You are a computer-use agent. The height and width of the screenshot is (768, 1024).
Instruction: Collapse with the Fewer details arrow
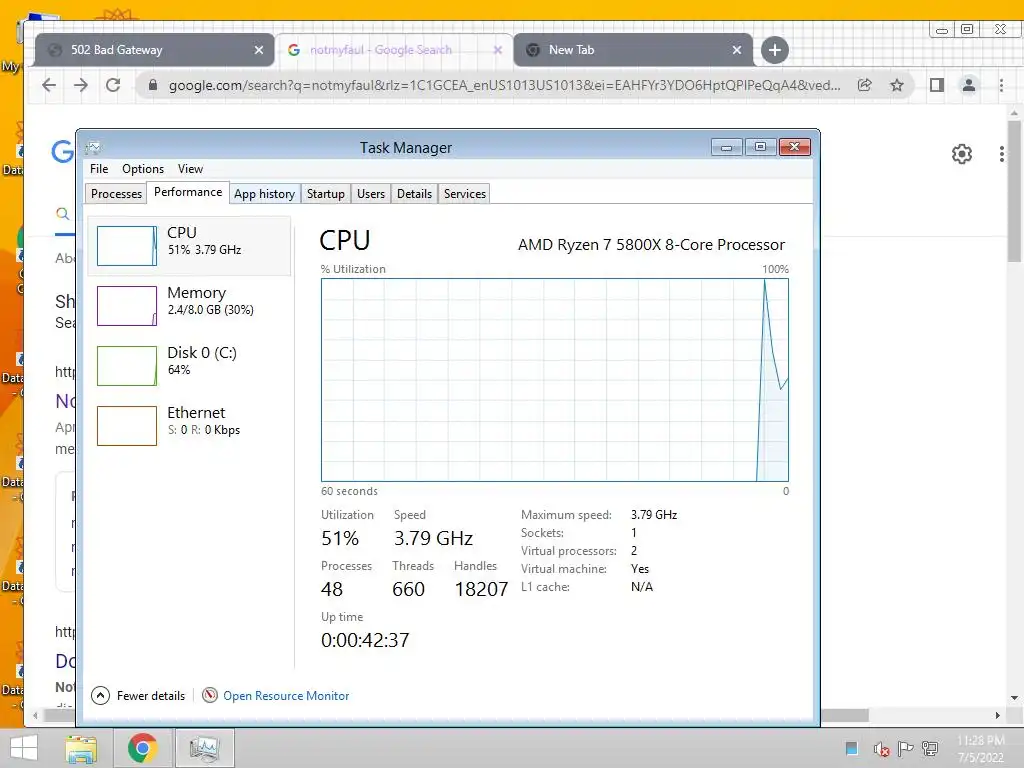coord(100,696)
